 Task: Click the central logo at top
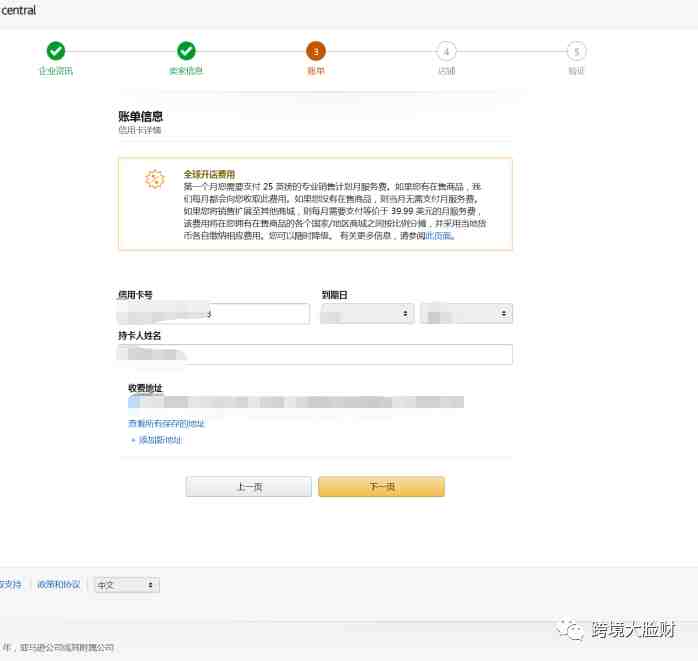(18, 10)
